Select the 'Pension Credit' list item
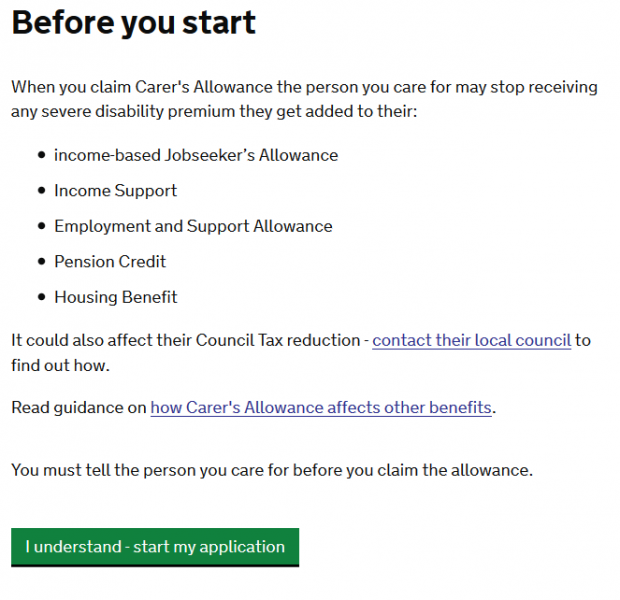This screenshot has width=620, height=600. coord(110,261)
